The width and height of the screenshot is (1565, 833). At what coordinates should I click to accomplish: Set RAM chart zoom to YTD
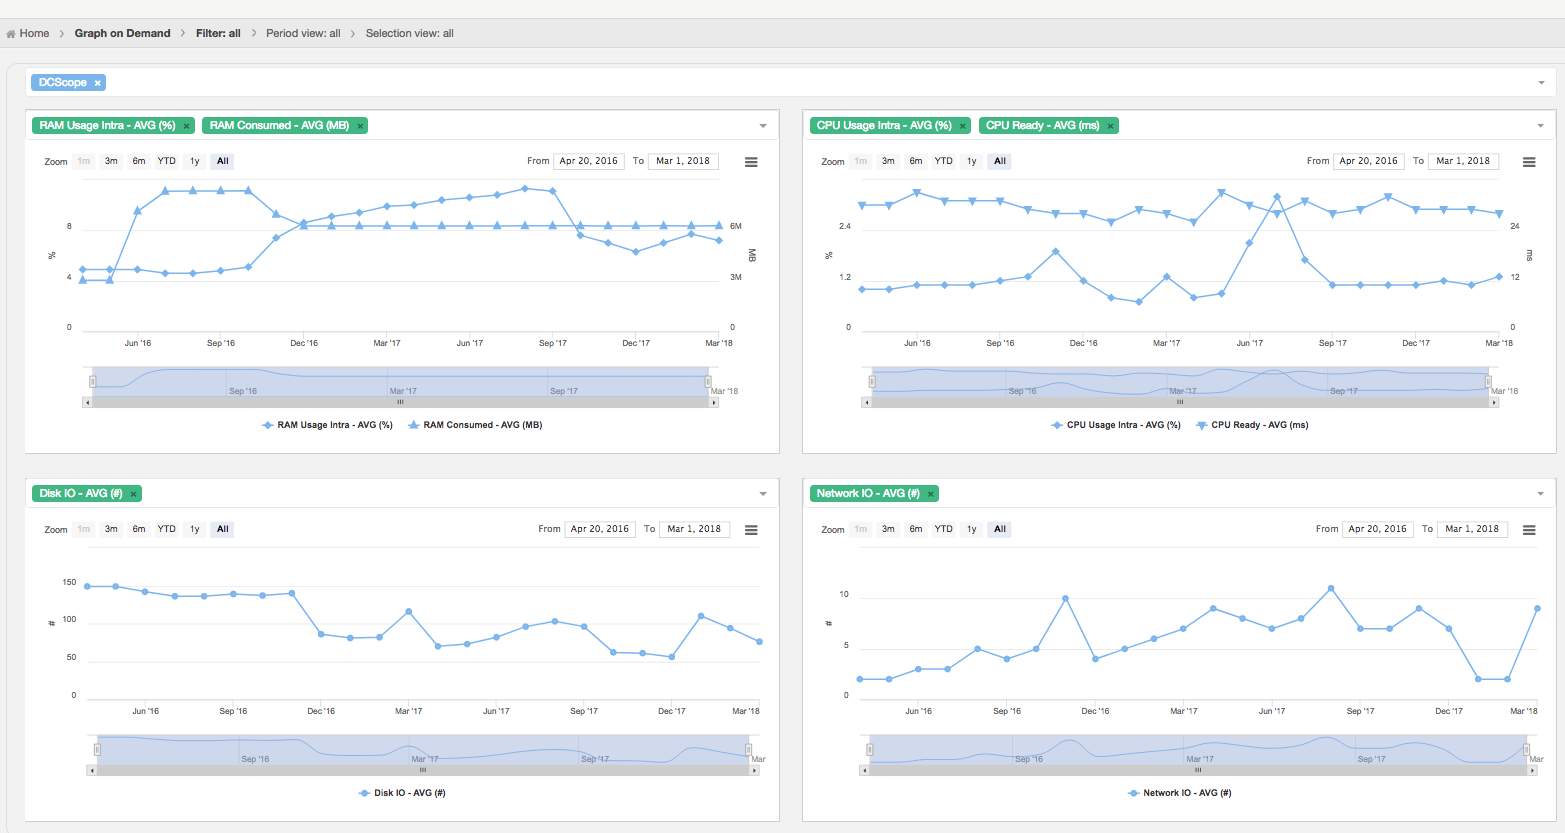coord(167,161)
